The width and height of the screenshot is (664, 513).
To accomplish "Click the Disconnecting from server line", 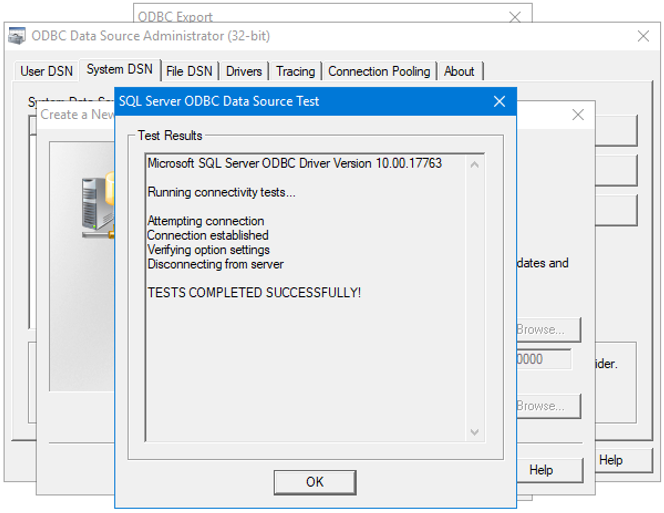I will 216,264.
